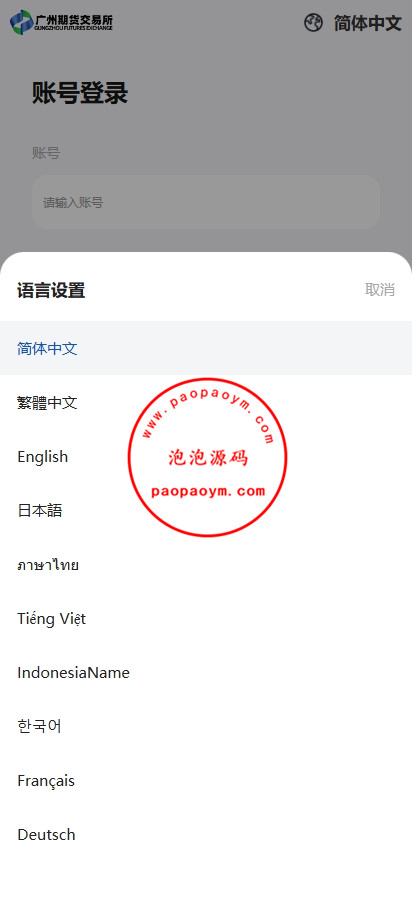Screen dimensions: 412x915
Task: Choose 한국어 from the list
Action: point(206,727)
